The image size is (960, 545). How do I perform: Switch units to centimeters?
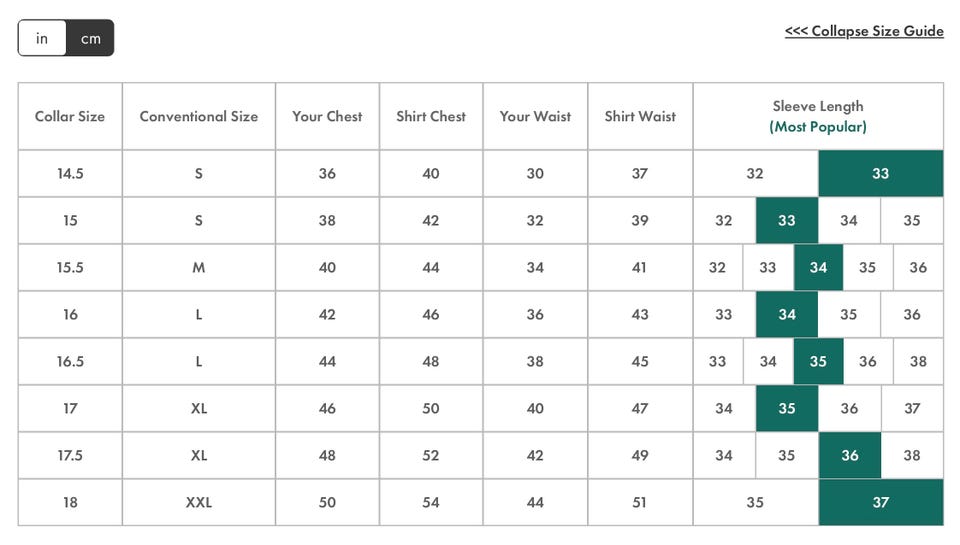click(x=90, y=38)
